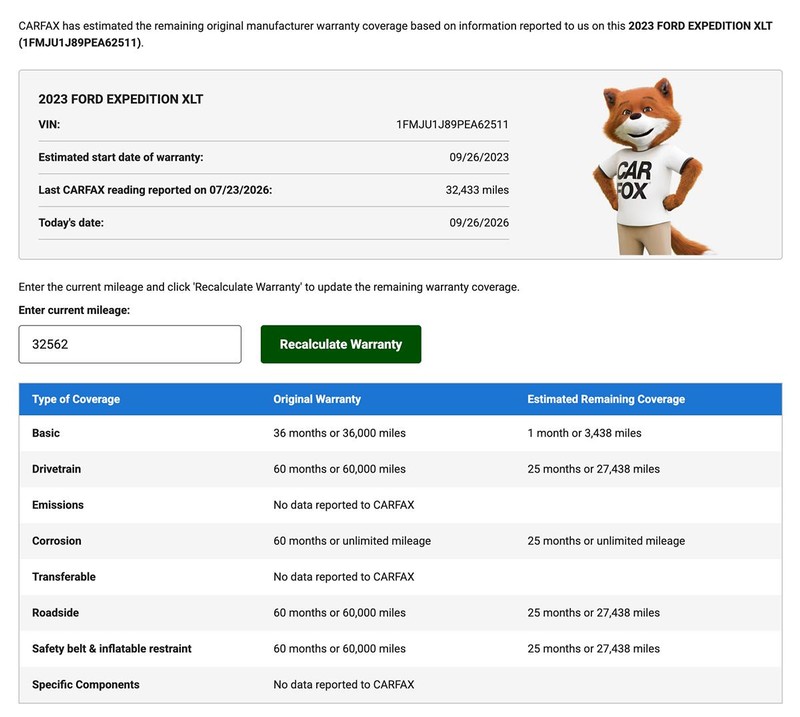Click the 'Today's date:' label
Viewport: 800px width, 717px height.
[x=71, y=222]
